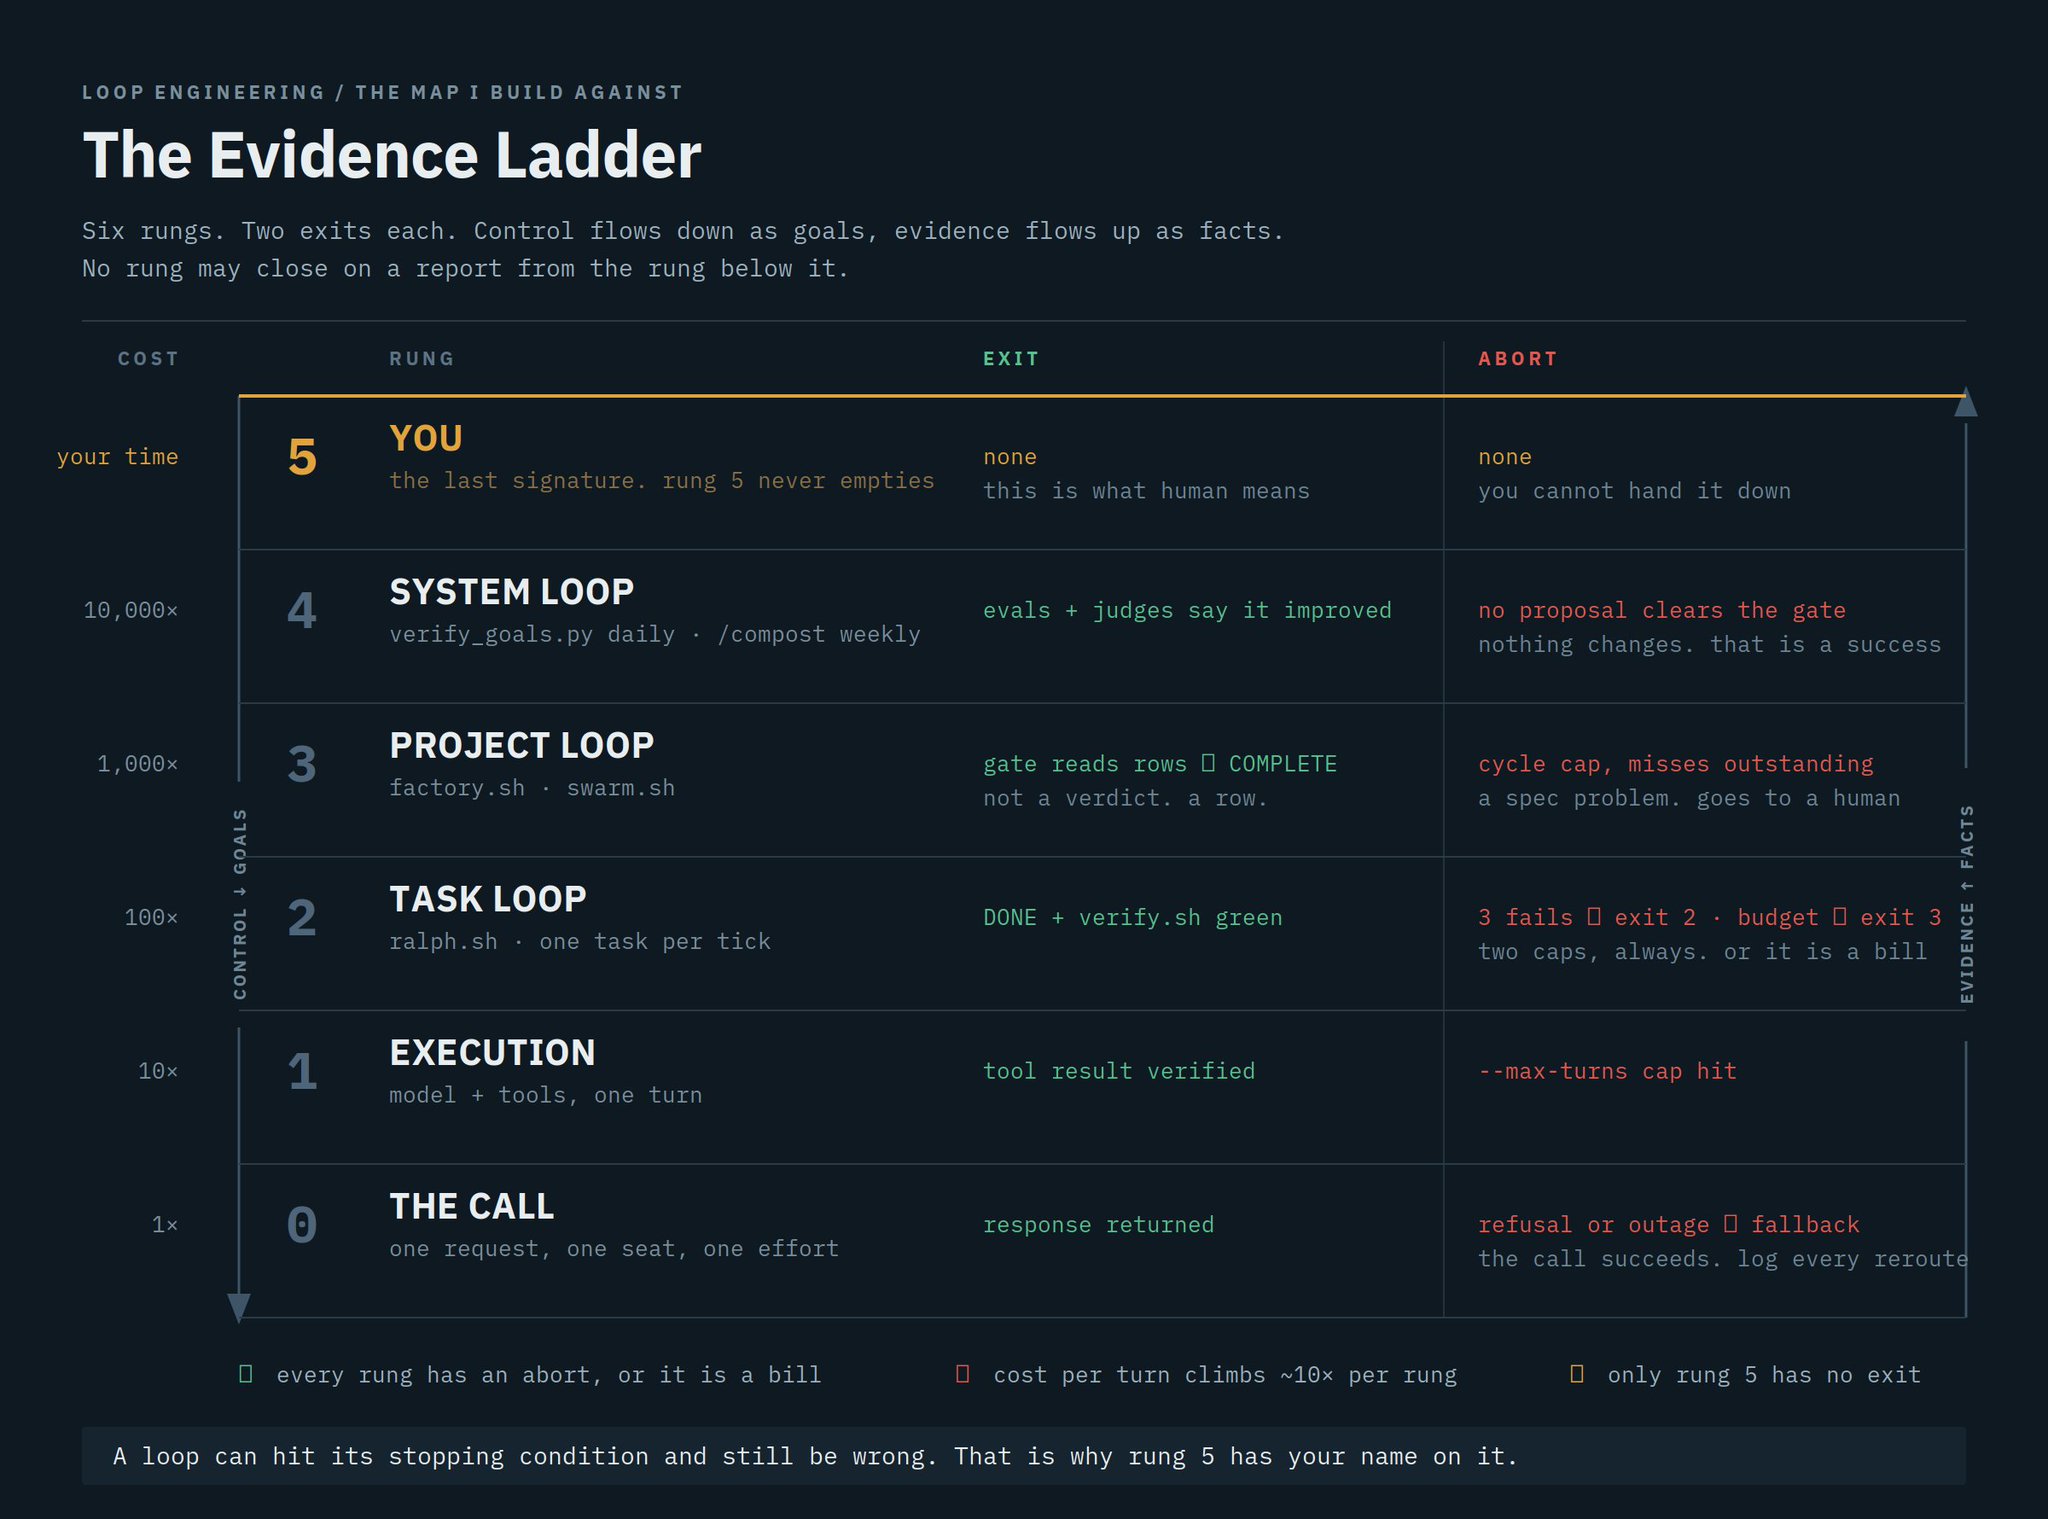Select the 'YOU' rung heading
2048x1519 pixels.
426,439
